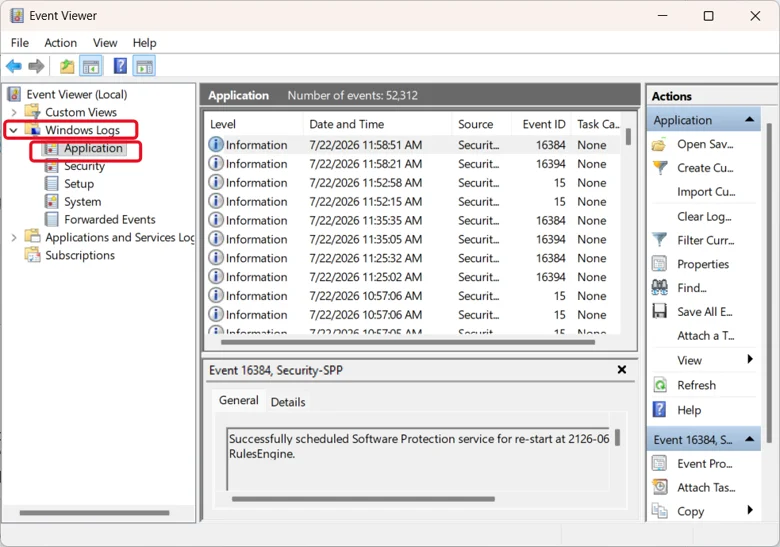Select Application log in tree
Viewport: 780px width, 547px height.
pos(93,148)
